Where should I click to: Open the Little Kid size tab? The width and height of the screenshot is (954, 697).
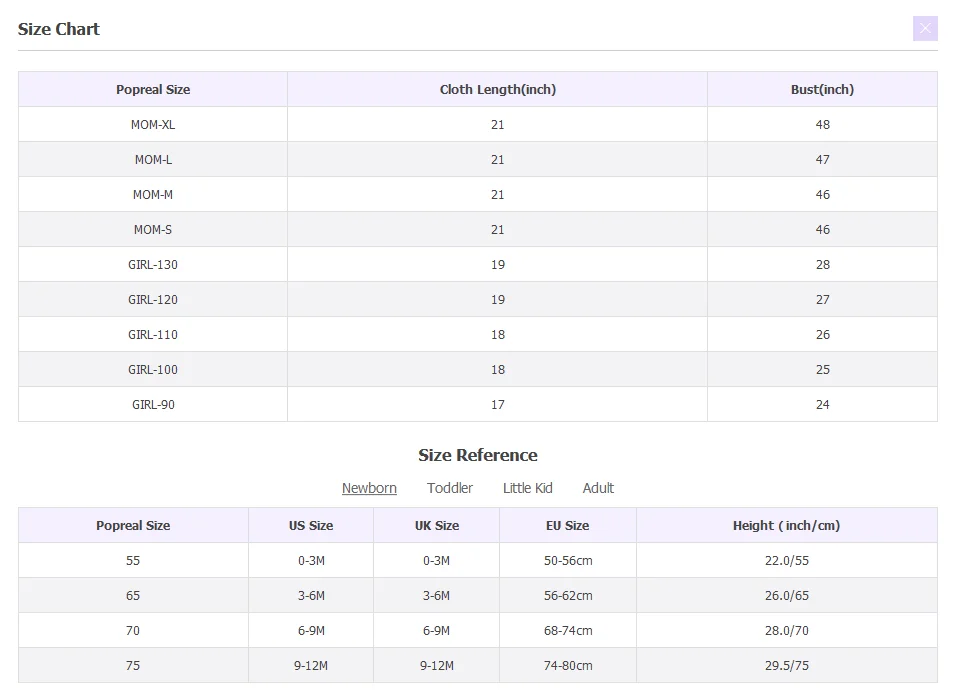(x=528, y=488)
